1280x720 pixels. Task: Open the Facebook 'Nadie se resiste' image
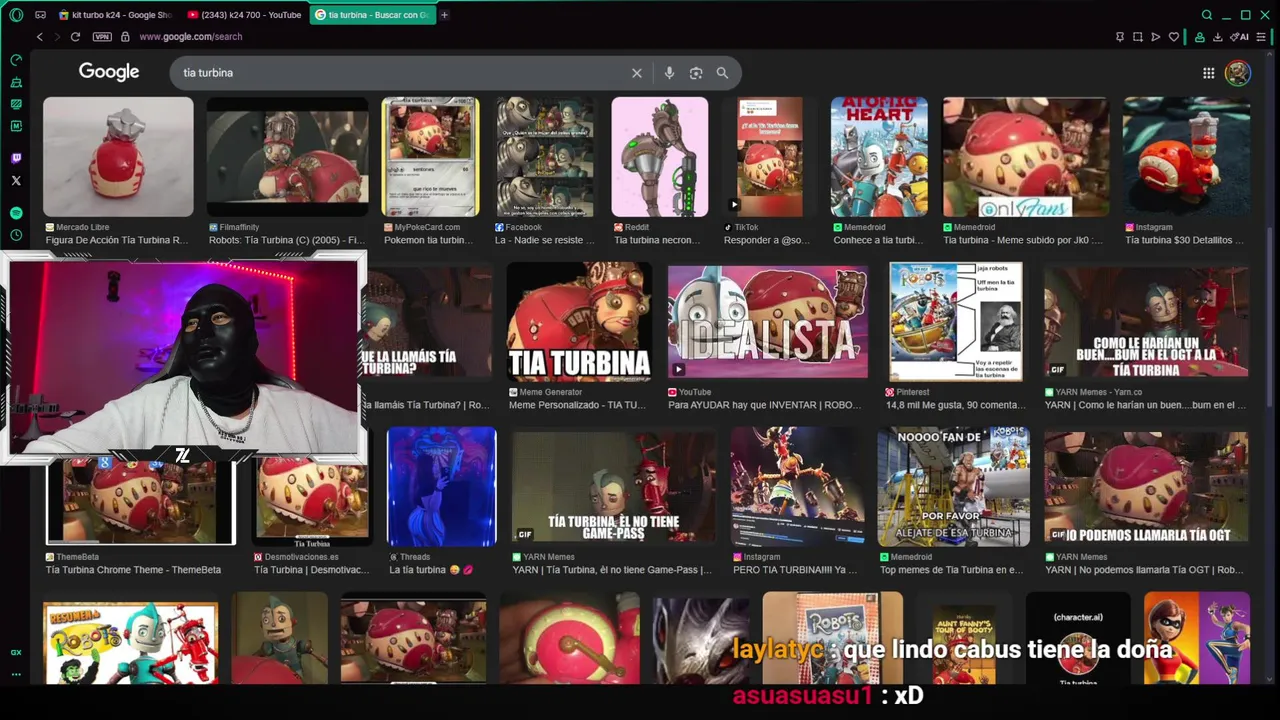pyautogui.click(x=545, y=157)
